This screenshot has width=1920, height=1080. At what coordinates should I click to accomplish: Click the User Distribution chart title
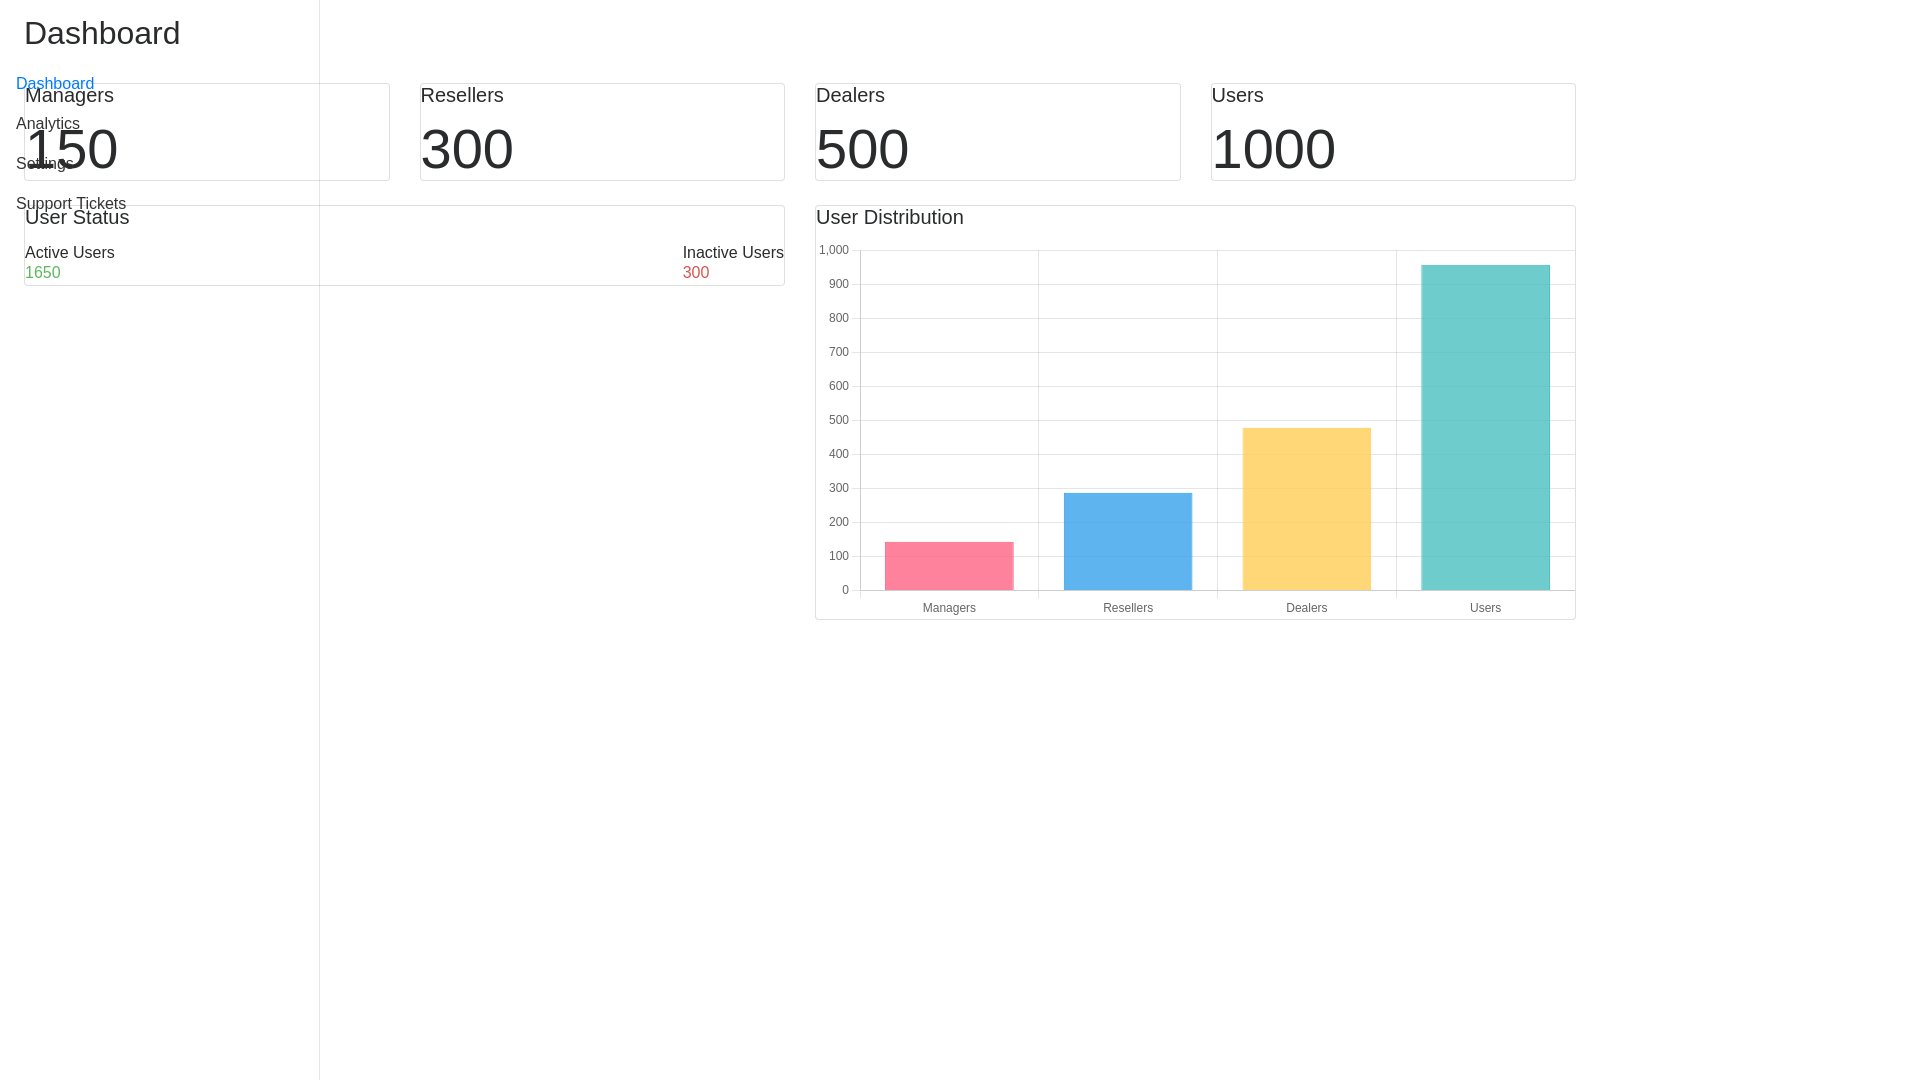(889, 217)
